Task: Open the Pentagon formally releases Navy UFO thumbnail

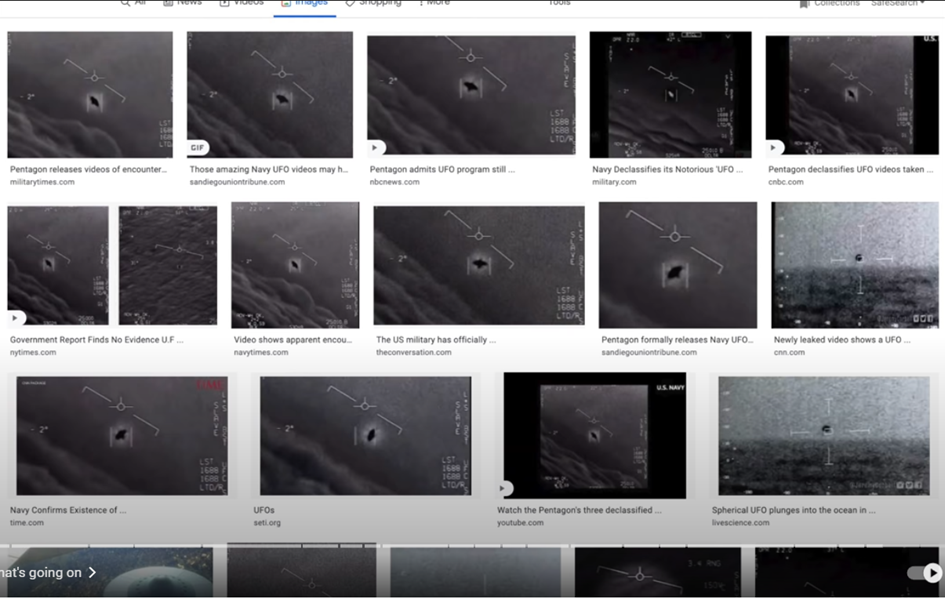Action: (x=677, y=265)
